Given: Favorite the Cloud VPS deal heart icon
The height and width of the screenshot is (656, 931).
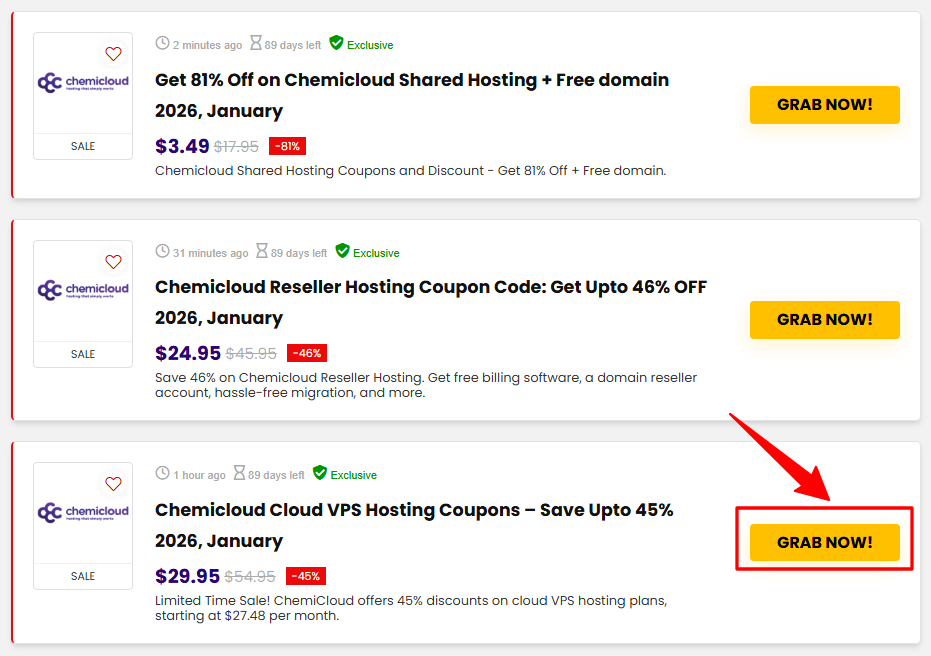Looking at the screenshot, I should point(113,484).
